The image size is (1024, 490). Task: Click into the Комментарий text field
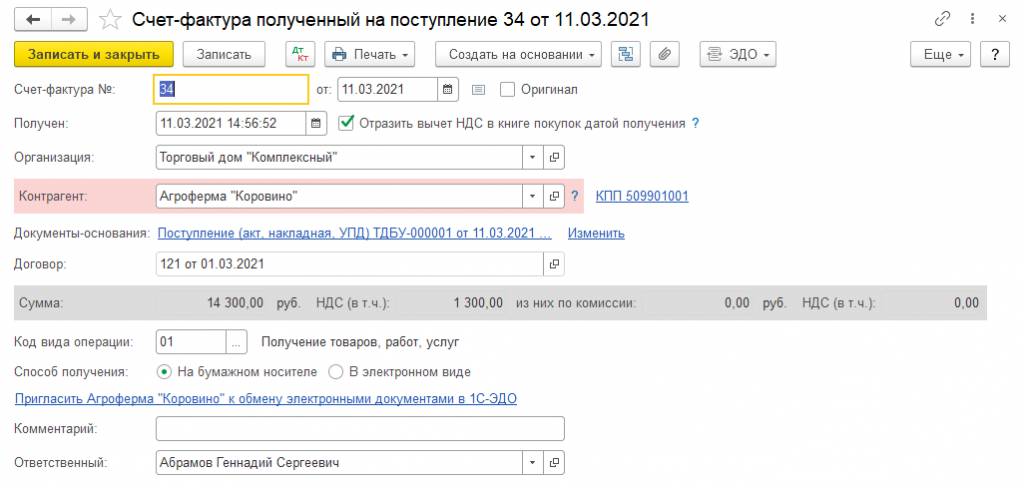click(x=360, y=429)
